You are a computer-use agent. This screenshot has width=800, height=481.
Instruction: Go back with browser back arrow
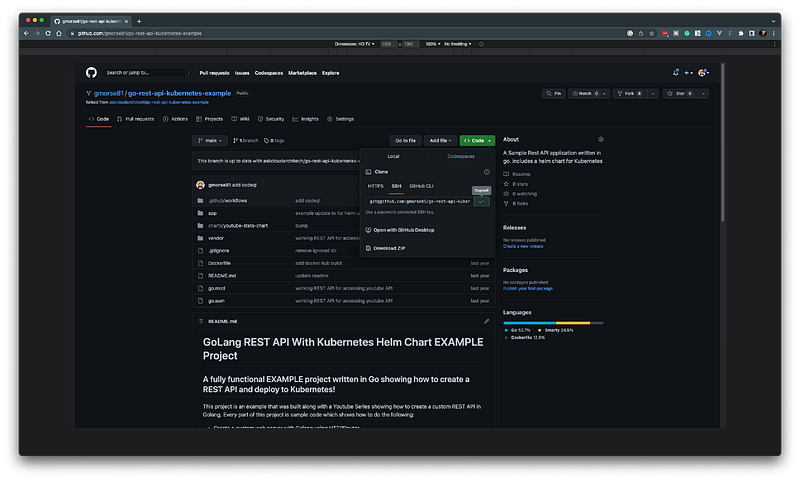click(26, 33)
